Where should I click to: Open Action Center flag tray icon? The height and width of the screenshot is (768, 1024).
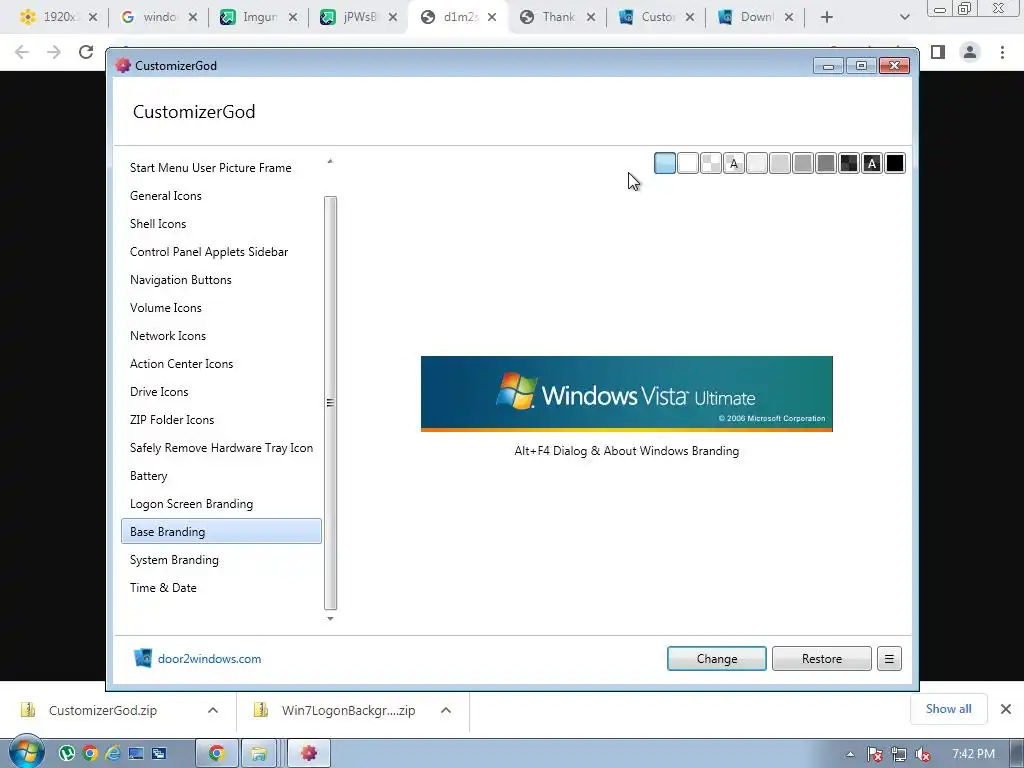(x=875, y=754)
